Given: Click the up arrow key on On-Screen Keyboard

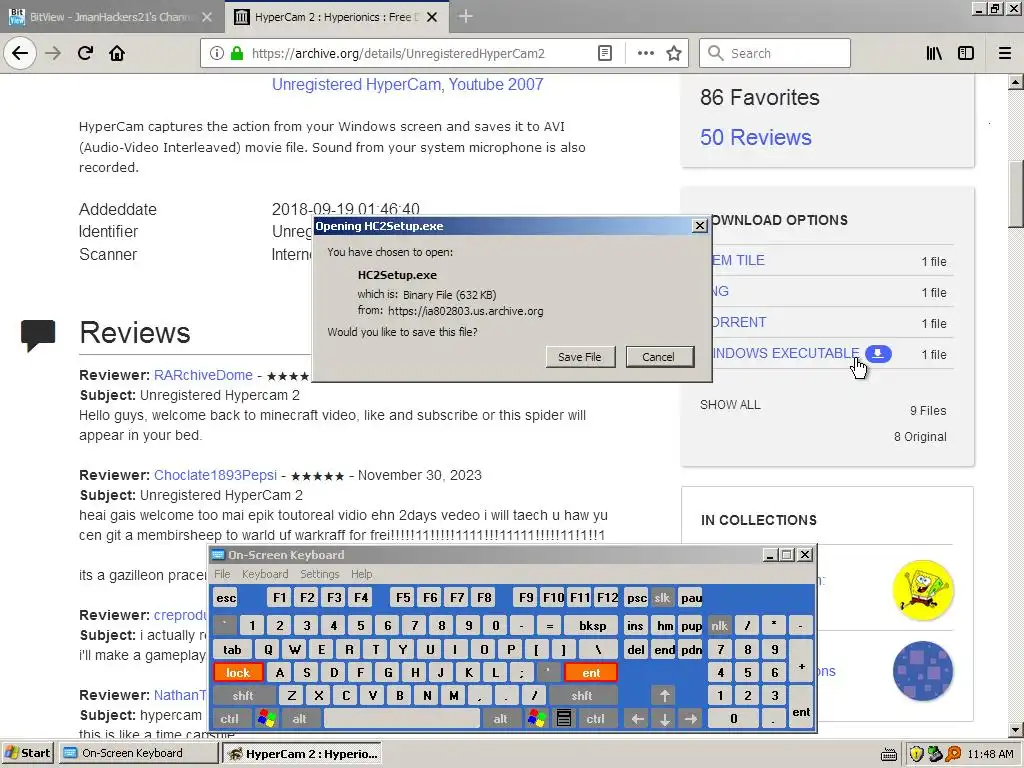Looking at the screenshot, I should point(664,696).
